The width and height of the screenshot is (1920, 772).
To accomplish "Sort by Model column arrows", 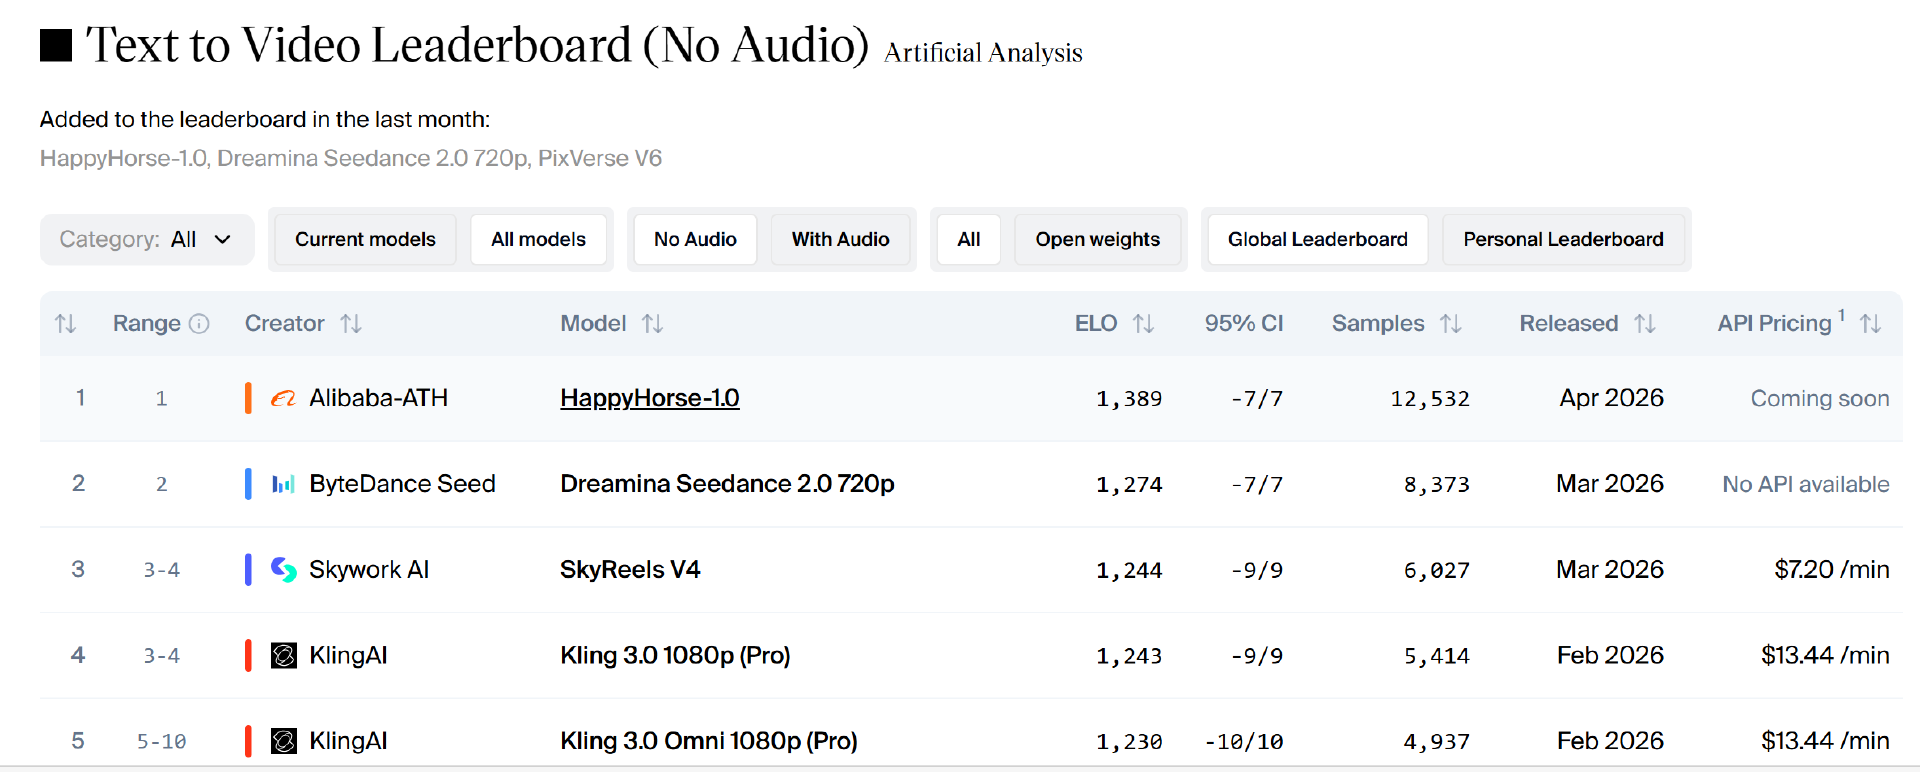I will pos(653,324).
